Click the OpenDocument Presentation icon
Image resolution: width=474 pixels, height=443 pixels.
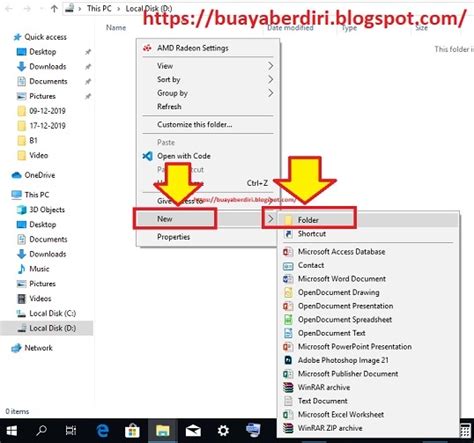tap(288, 306)
